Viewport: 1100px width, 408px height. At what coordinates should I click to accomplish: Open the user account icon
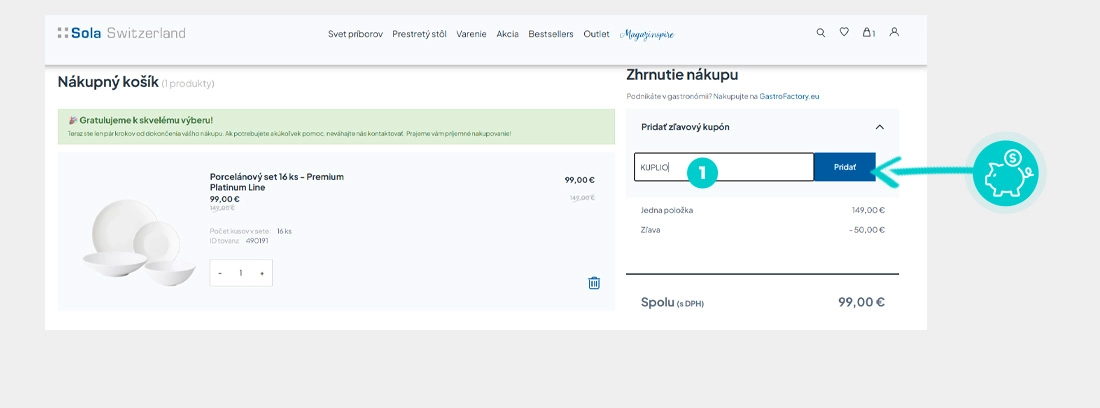894,32
